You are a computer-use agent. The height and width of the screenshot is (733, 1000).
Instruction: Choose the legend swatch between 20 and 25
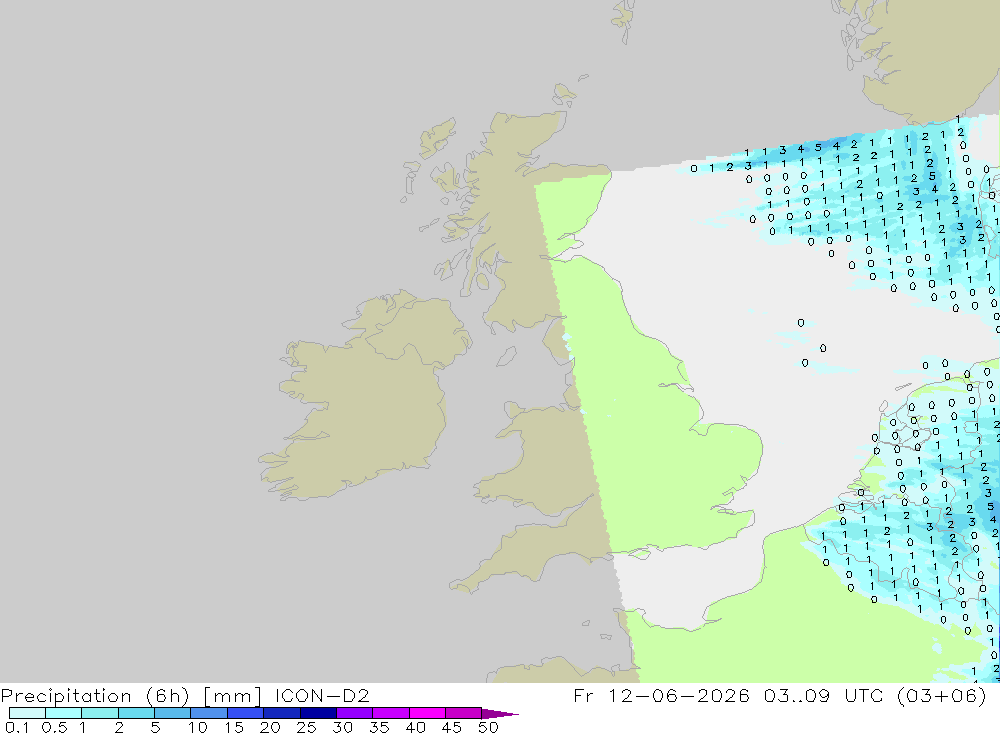pyautogui.click(x=282, y=713)
